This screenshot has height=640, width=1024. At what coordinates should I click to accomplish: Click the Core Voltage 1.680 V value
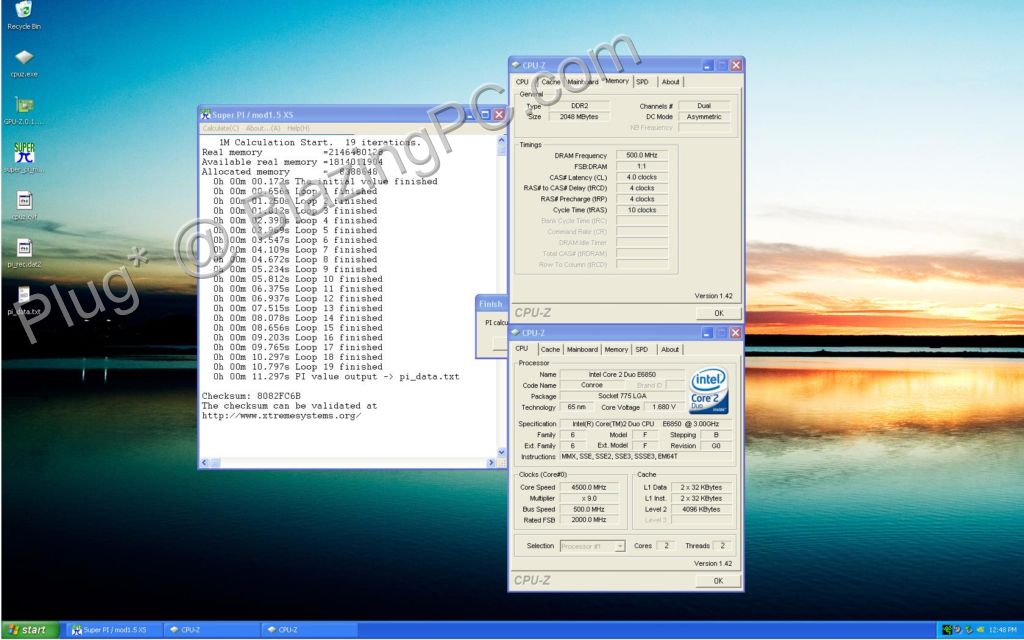pyautogui.click(x=664, y=407)
